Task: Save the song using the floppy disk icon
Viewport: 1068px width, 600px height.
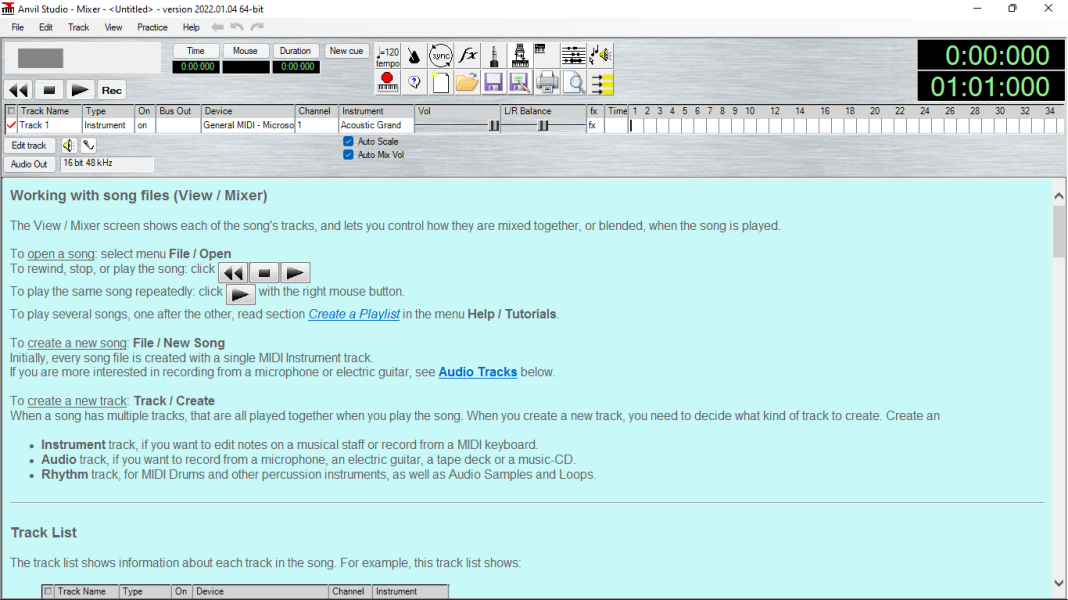Action: [x=493, y=83]
